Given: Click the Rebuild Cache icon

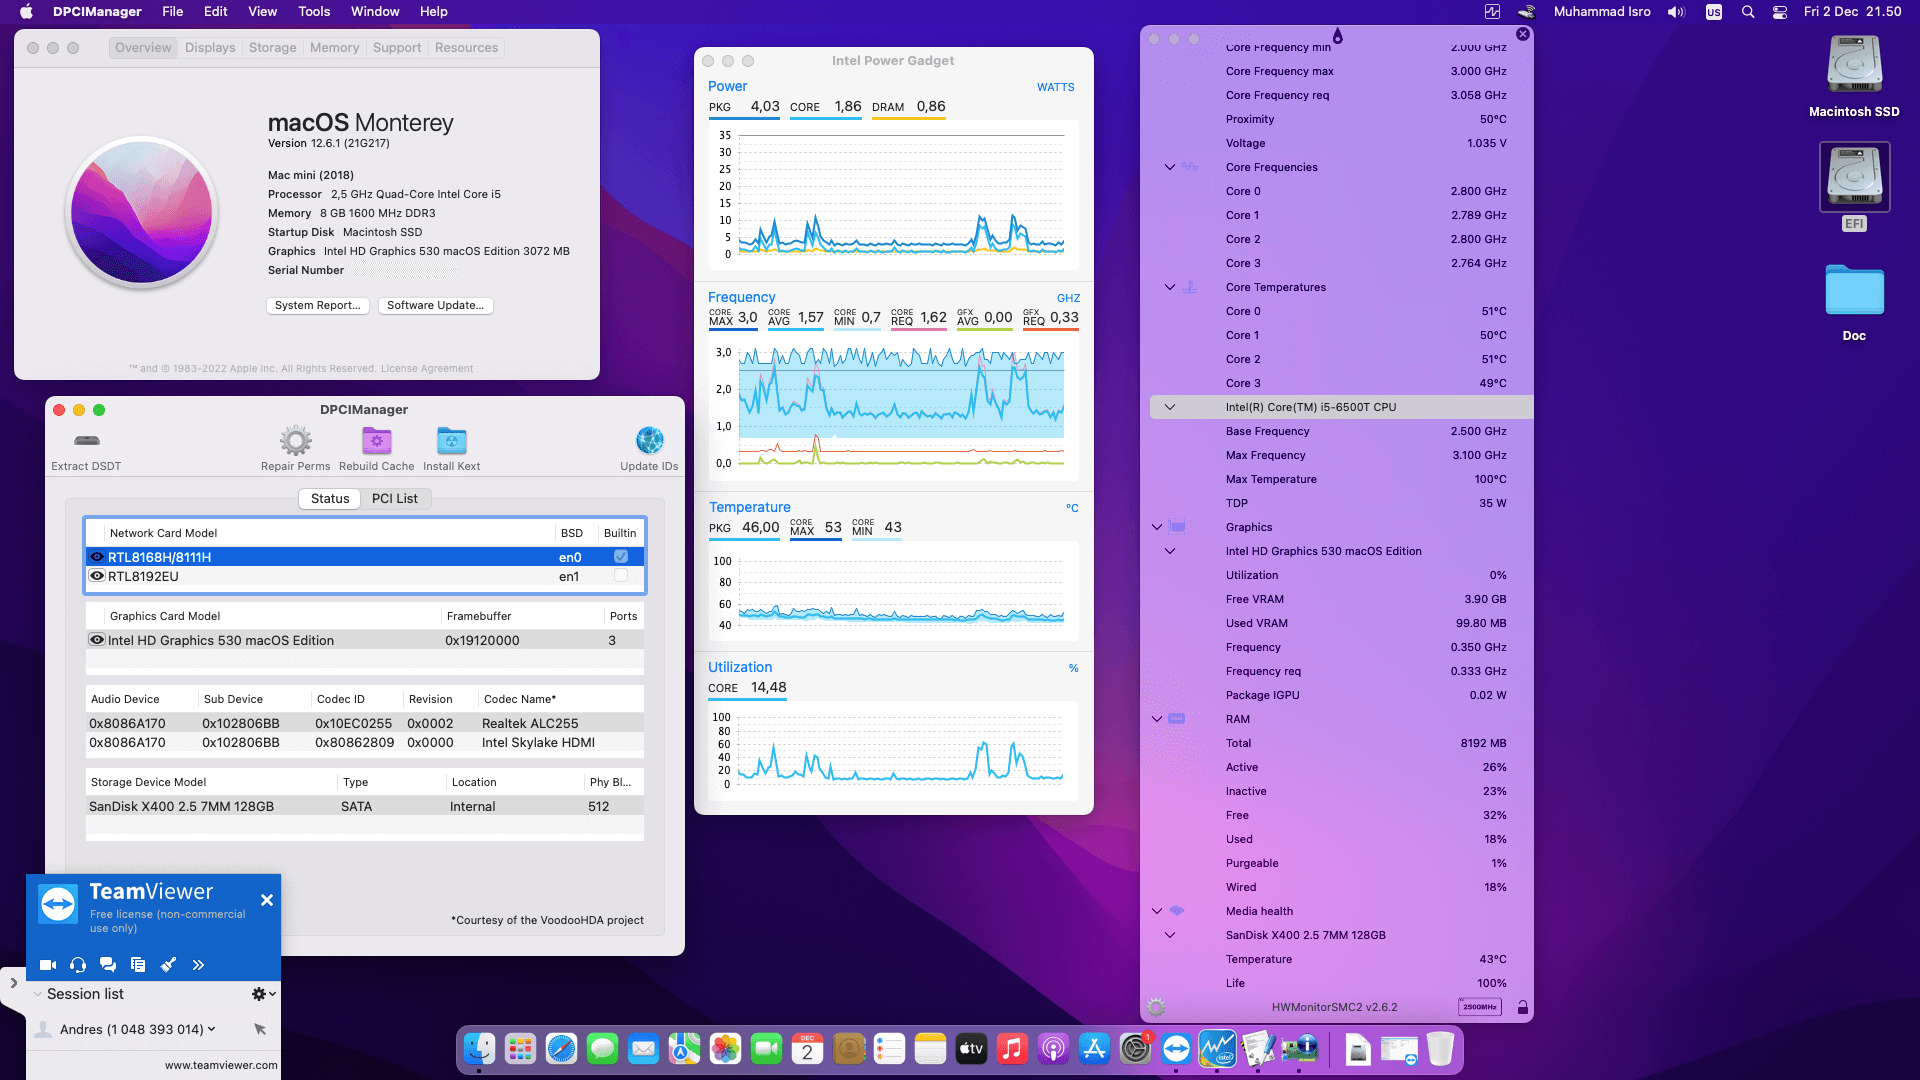Looking at the screenshot, I should pos(376,440).
